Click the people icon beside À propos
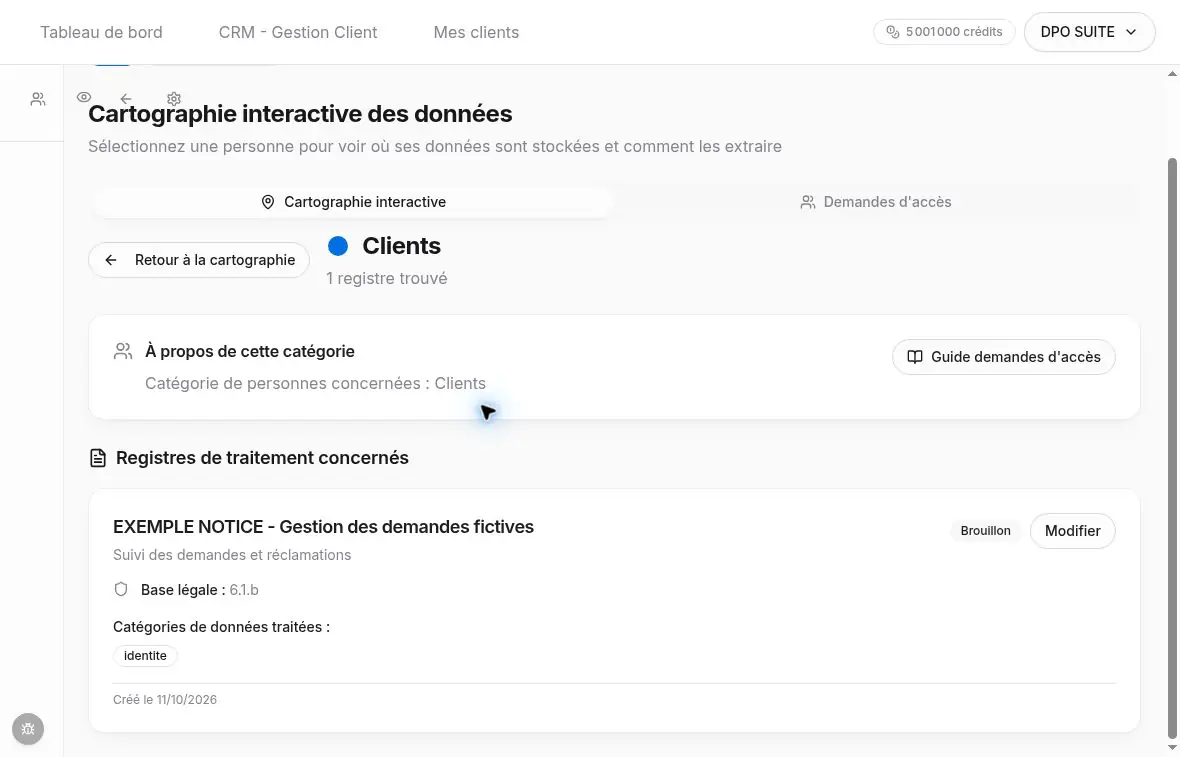 [123, 351]
